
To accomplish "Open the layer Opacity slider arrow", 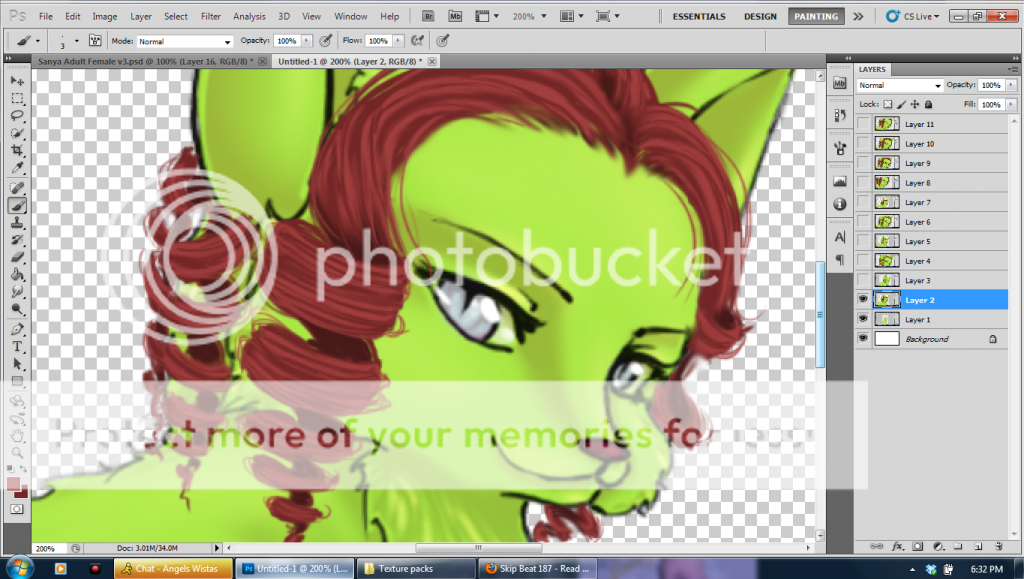I will (x=1014, y=86).
